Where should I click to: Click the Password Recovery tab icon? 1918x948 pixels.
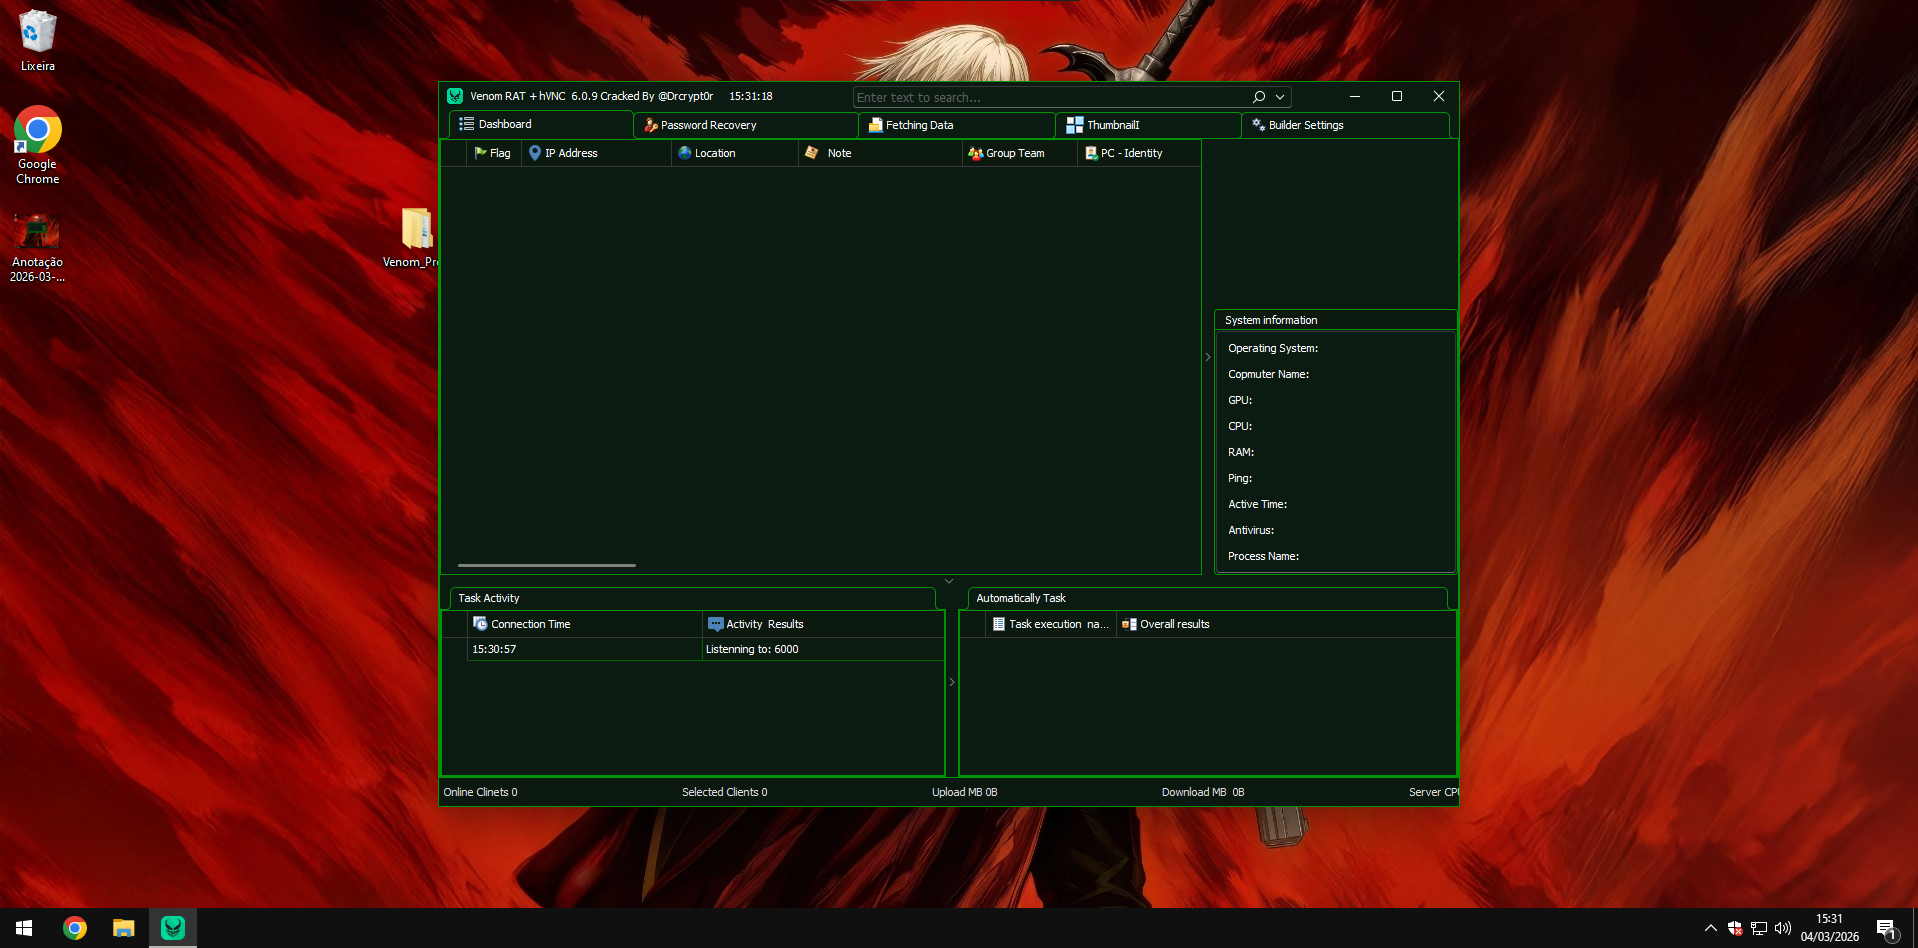pyautogui.click(x=650, y=125)
